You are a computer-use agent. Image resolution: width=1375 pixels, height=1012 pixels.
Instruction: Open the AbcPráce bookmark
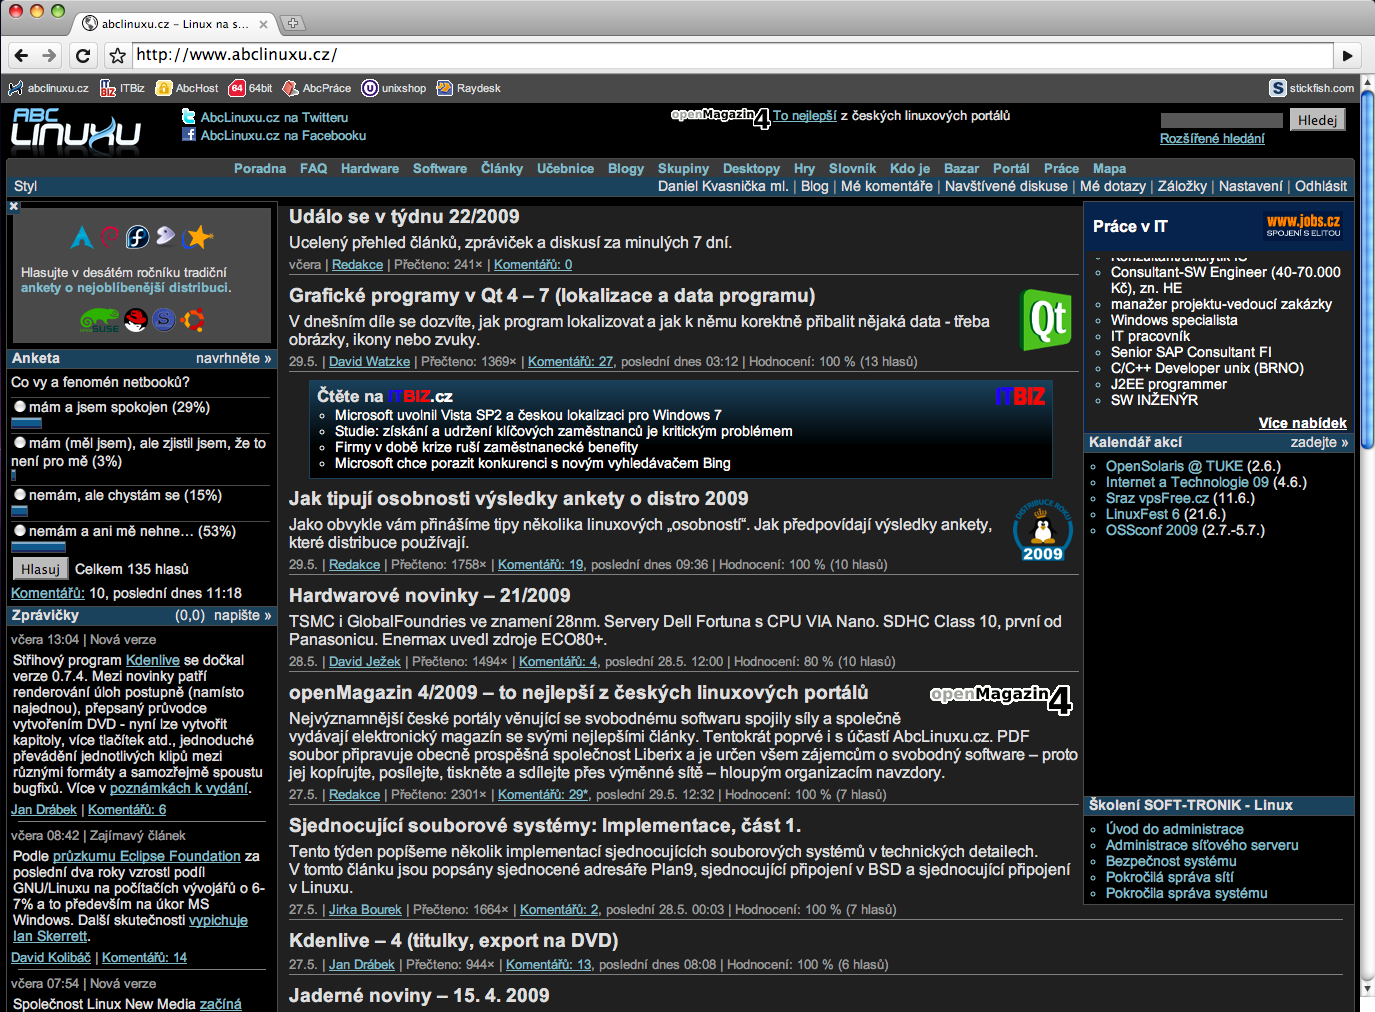pos(317,88)
